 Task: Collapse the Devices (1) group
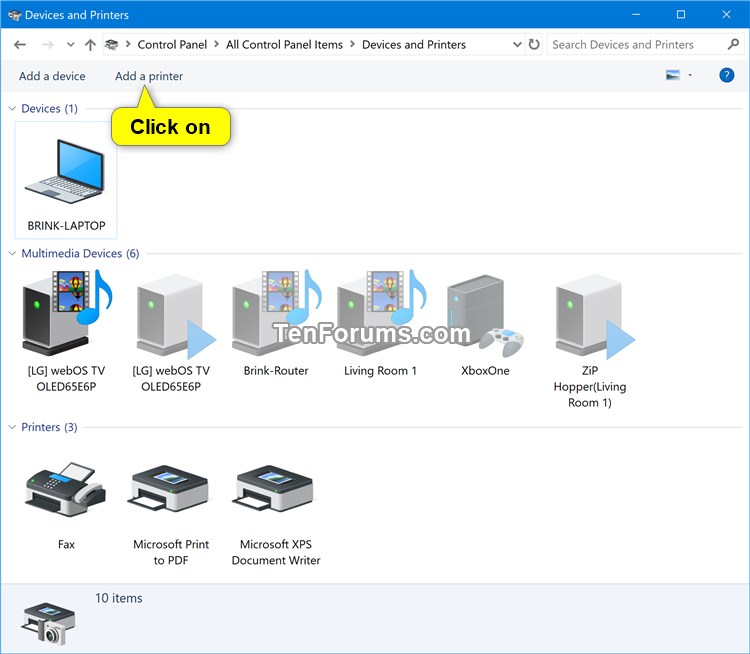click(x=12, y=109)
